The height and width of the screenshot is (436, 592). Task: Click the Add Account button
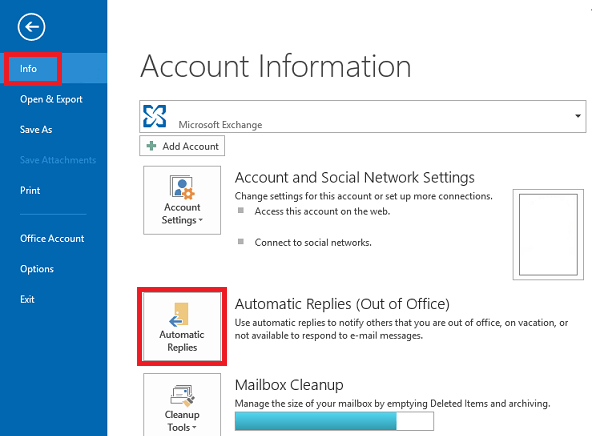click(182, 146)
